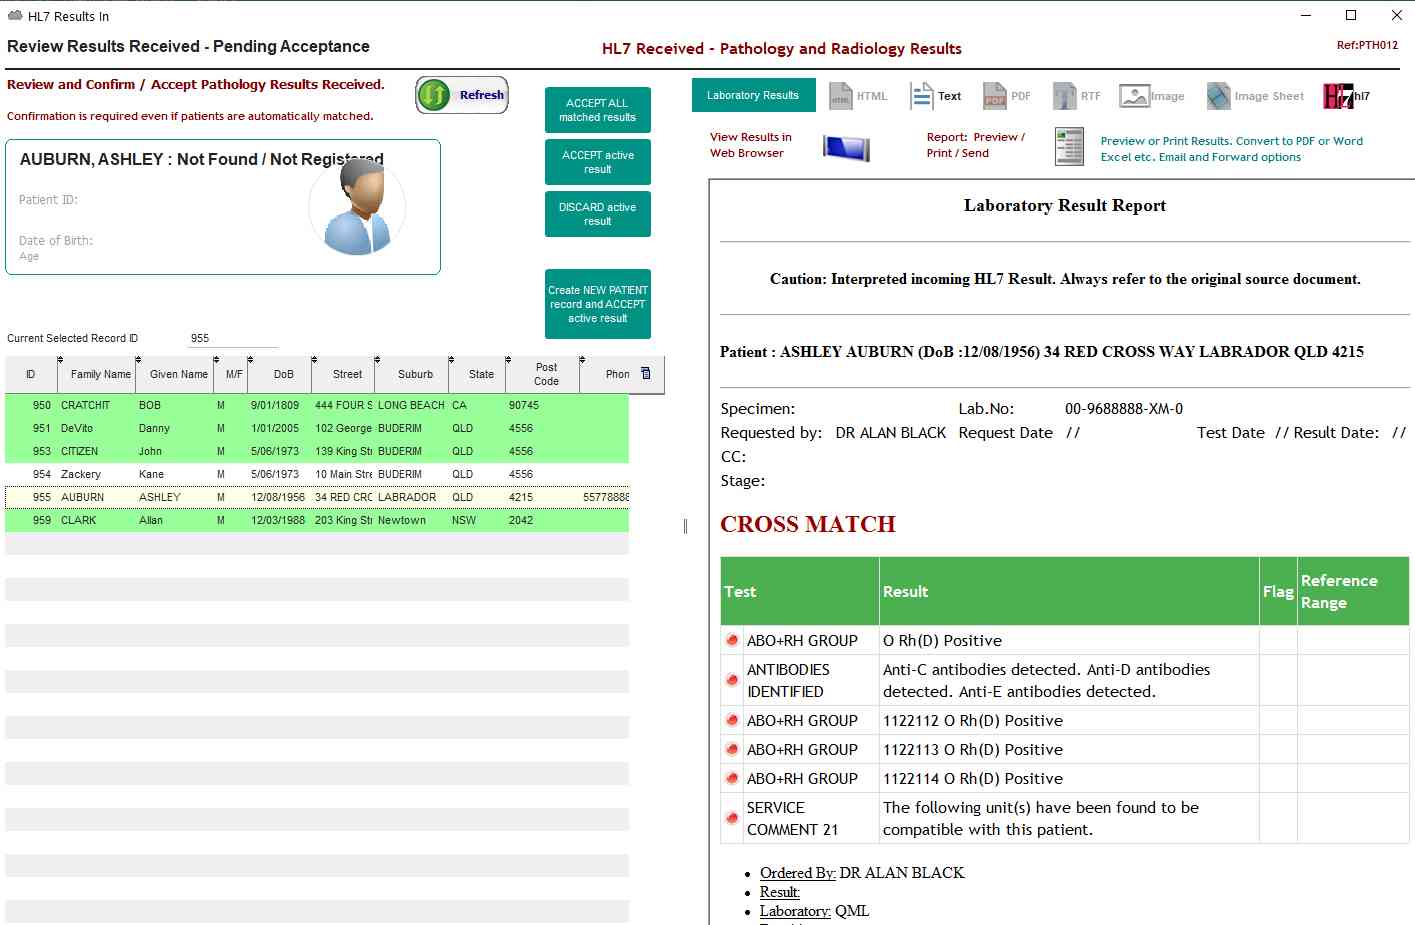Click the Ordered By link in report

(798, 873)
